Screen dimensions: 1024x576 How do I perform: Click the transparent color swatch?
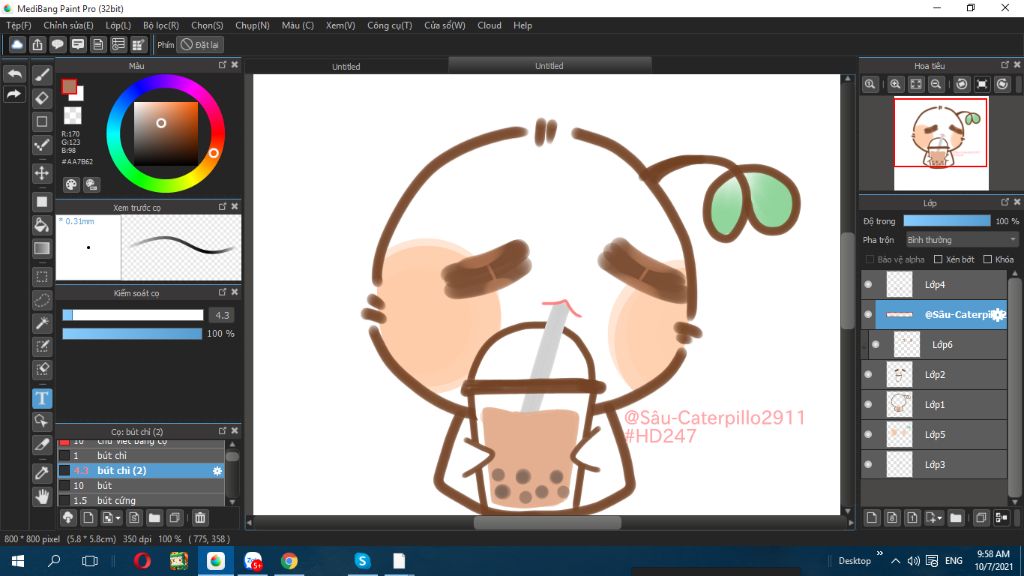click(72, 116)
